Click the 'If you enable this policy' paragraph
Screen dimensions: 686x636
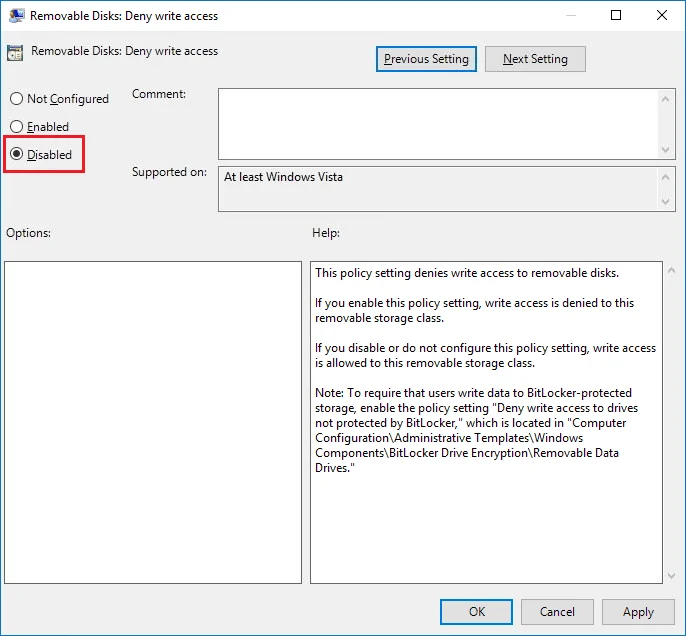click(x=474, y=310)
